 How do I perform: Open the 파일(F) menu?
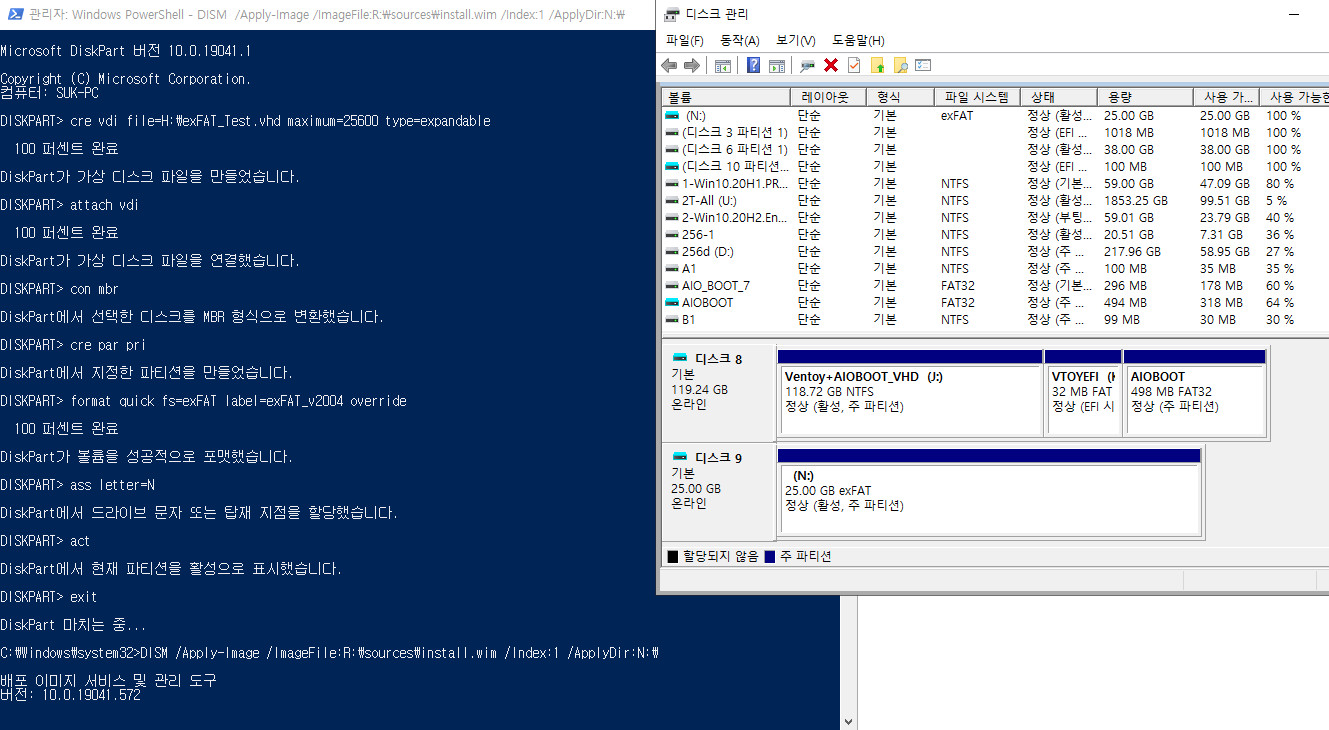click(685, 40)
